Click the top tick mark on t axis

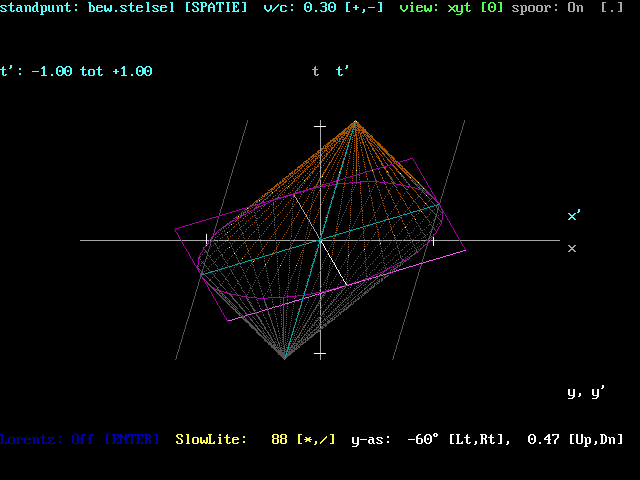320,126
